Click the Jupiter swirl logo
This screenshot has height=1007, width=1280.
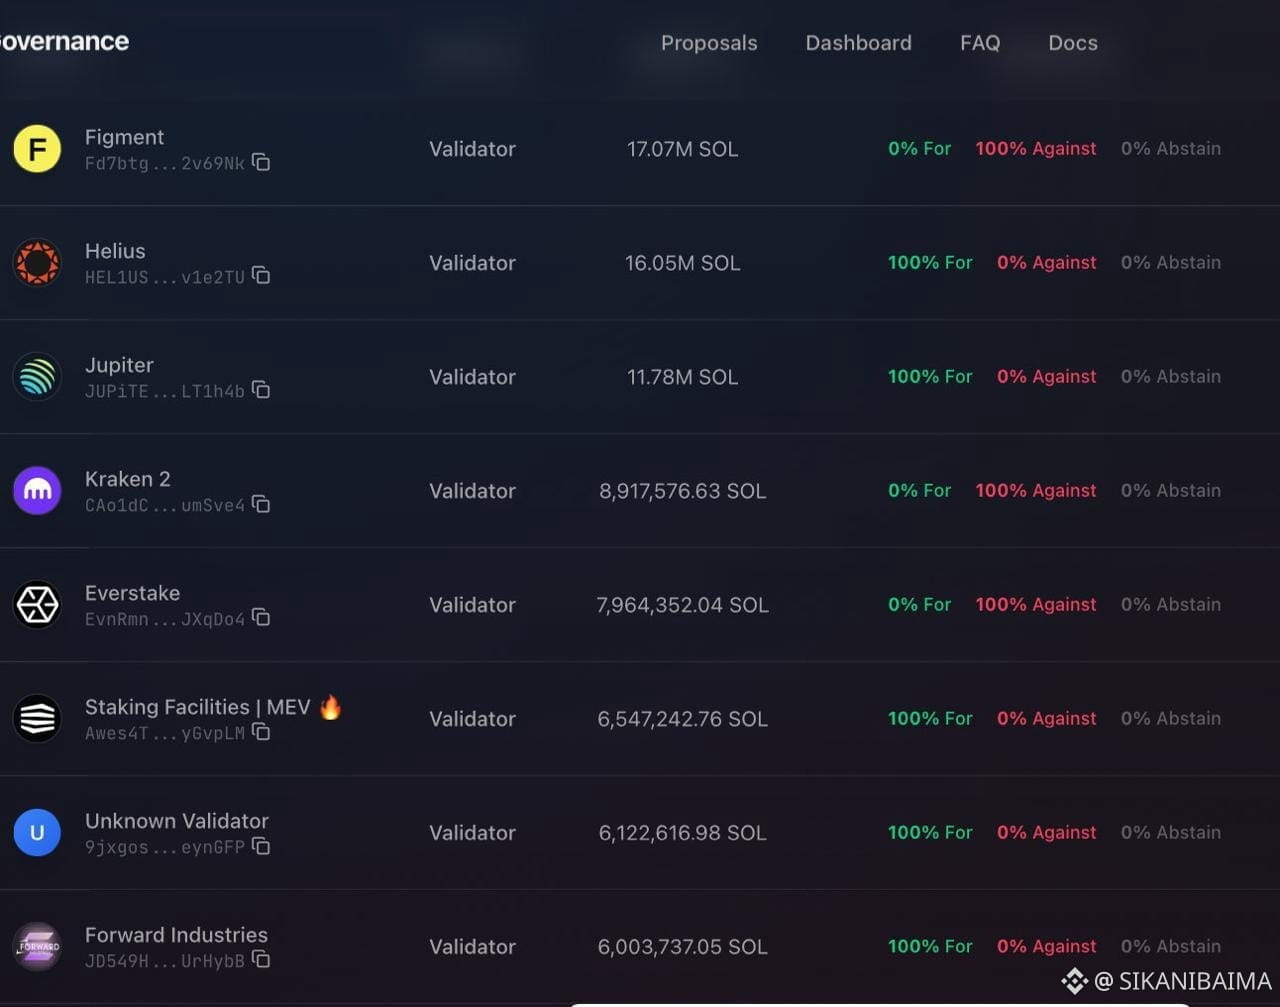37,377
